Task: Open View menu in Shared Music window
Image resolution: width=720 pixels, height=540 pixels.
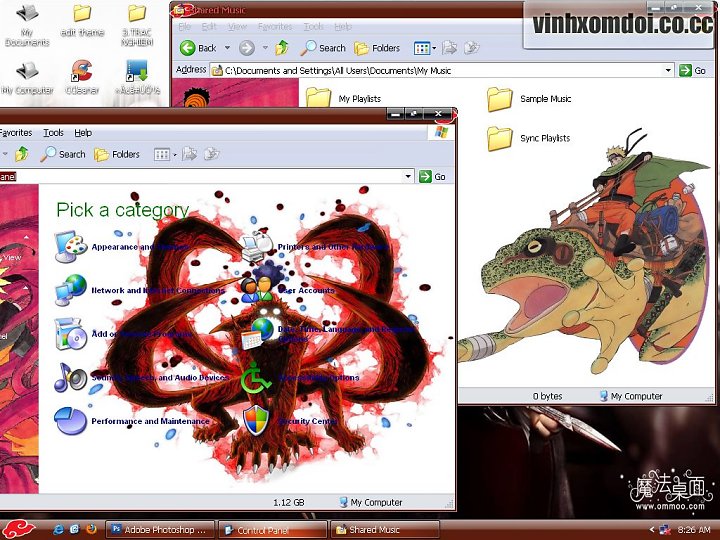Action: pos(237,27)
